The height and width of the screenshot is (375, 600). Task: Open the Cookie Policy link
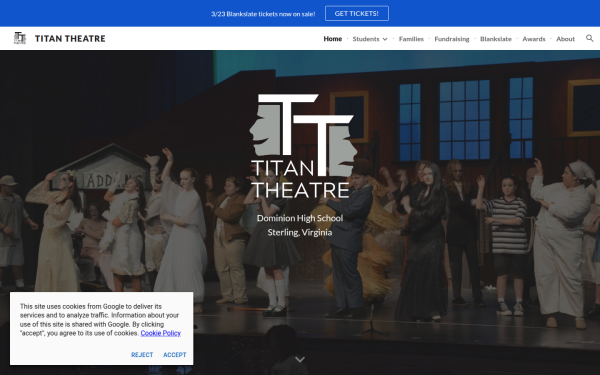pos(160,333)
